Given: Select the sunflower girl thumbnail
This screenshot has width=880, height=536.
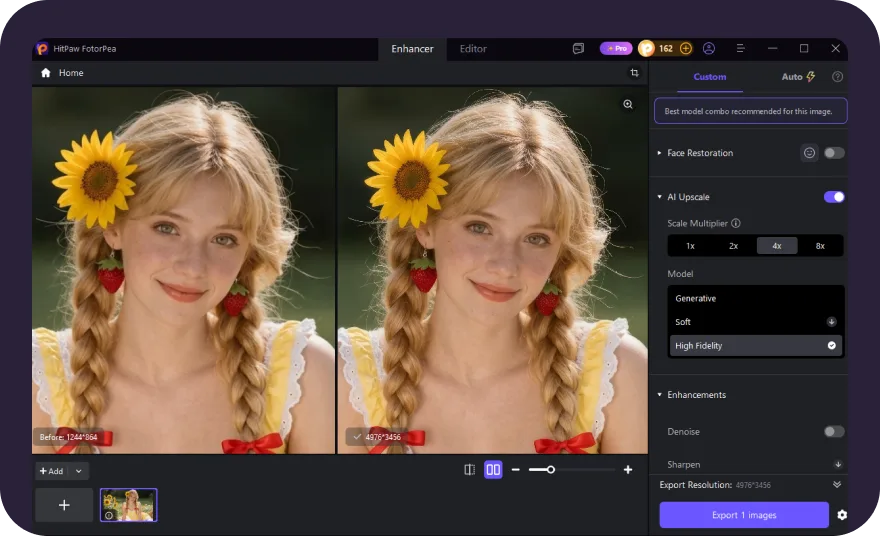Looking at the screenshot, I should coord(129,505).
